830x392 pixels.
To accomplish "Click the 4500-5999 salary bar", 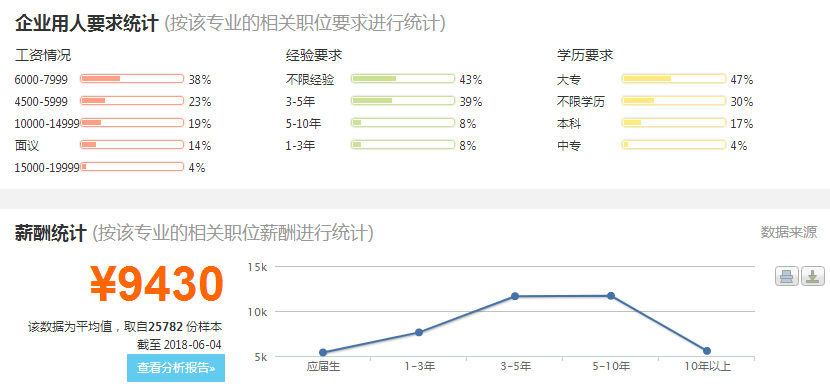I will click(132, 101).
